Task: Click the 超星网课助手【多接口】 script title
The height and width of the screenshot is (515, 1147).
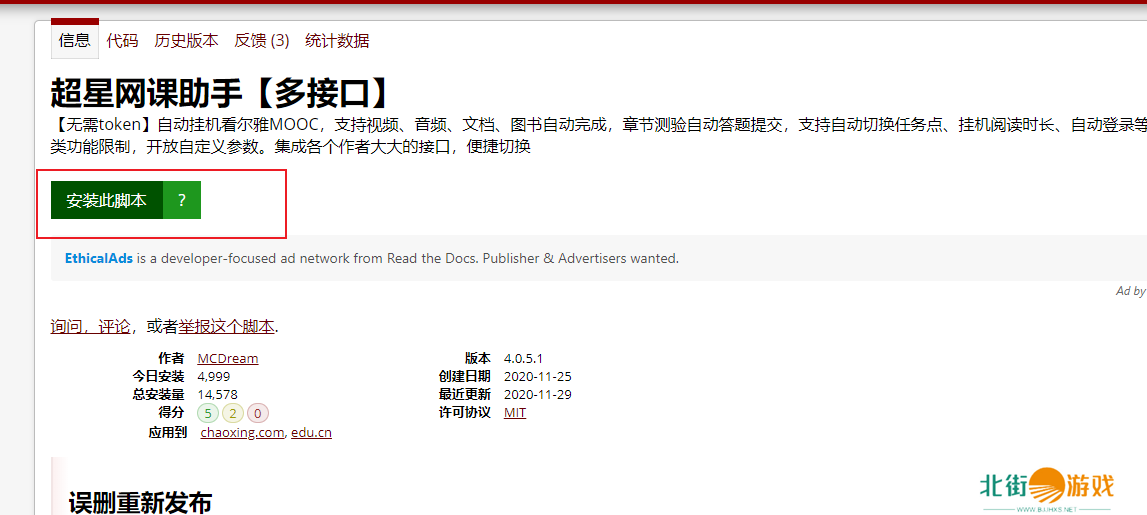Action: pyautogui.click(x=222, y=92)
